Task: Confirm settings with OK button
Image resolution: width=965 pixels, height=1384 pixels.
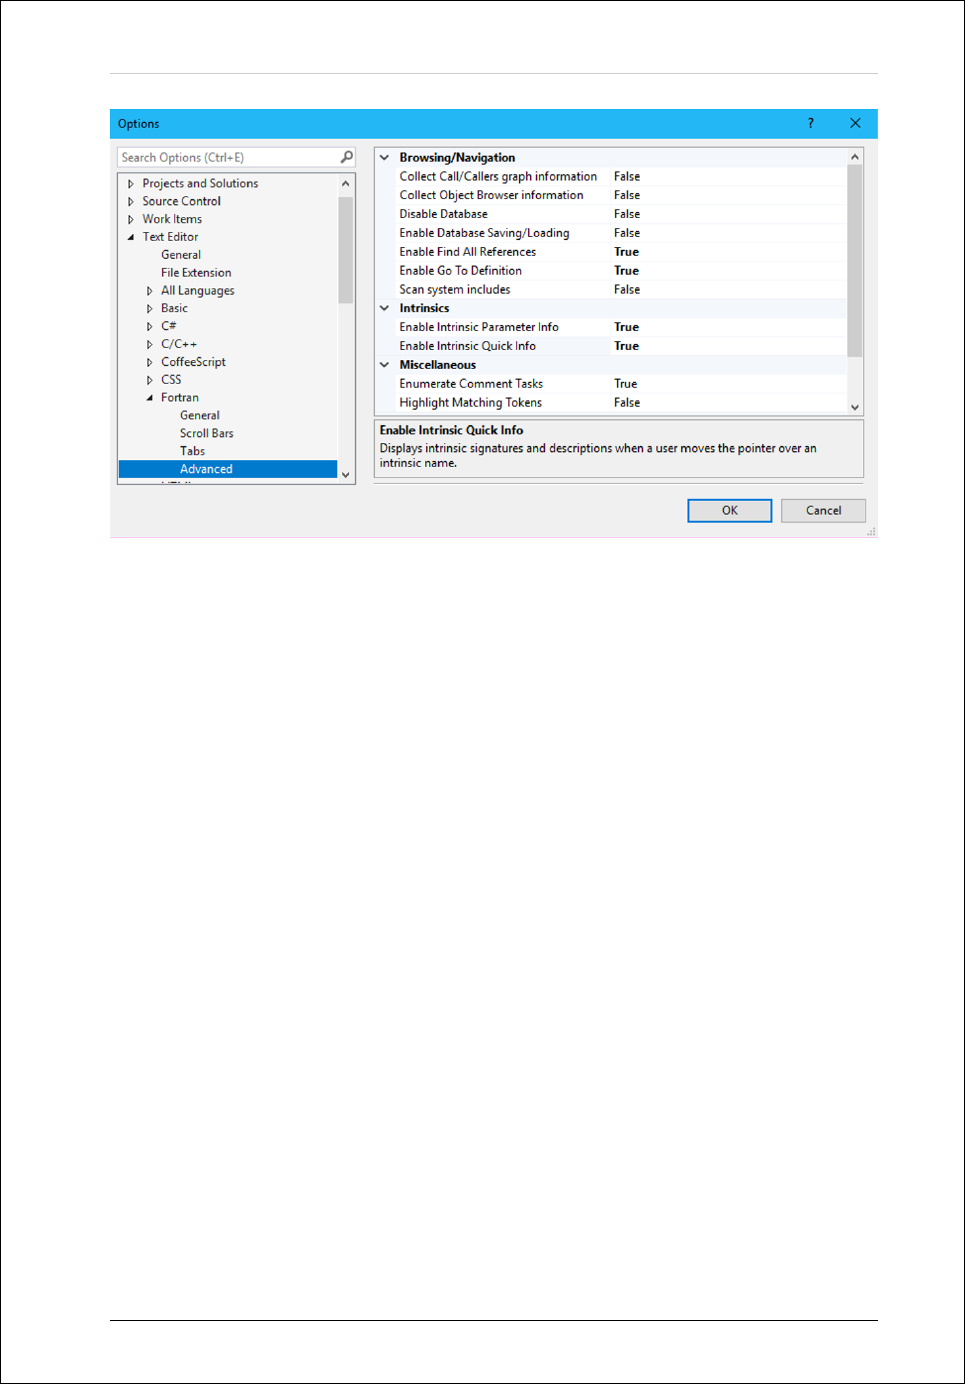Action: pyautogui.click(x=730, y=511)
